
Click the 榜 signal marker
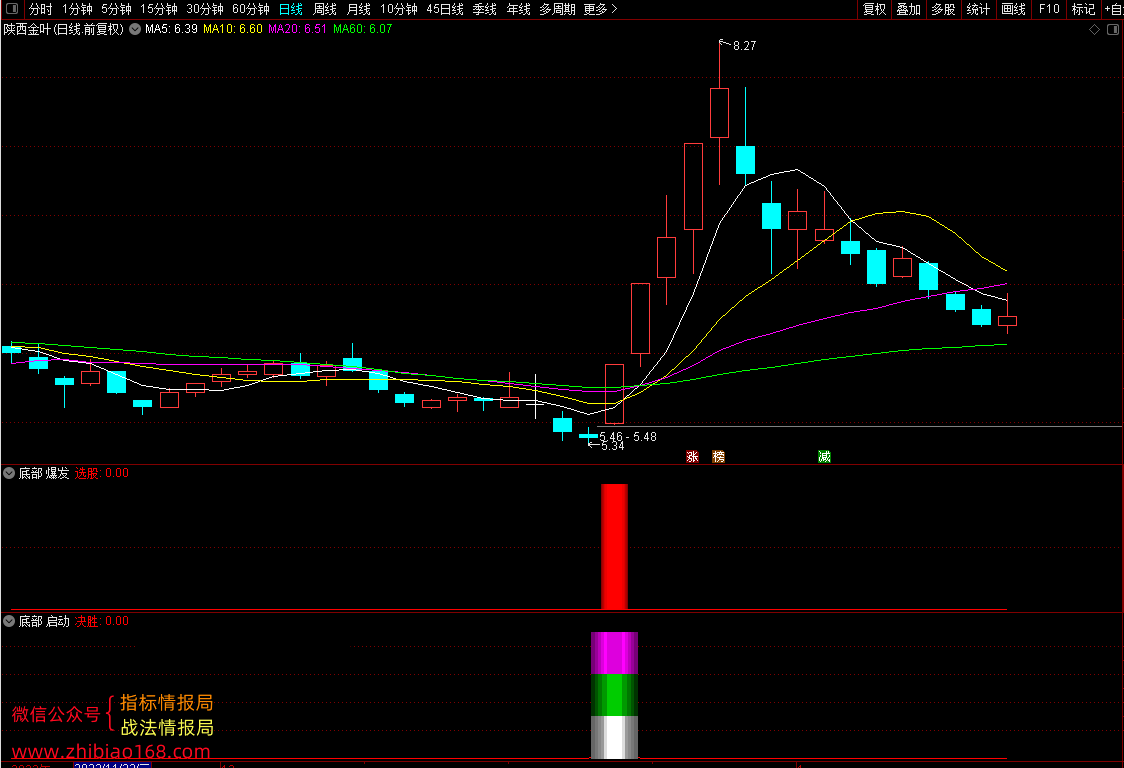pyautogui.click(x=718, y=457)
